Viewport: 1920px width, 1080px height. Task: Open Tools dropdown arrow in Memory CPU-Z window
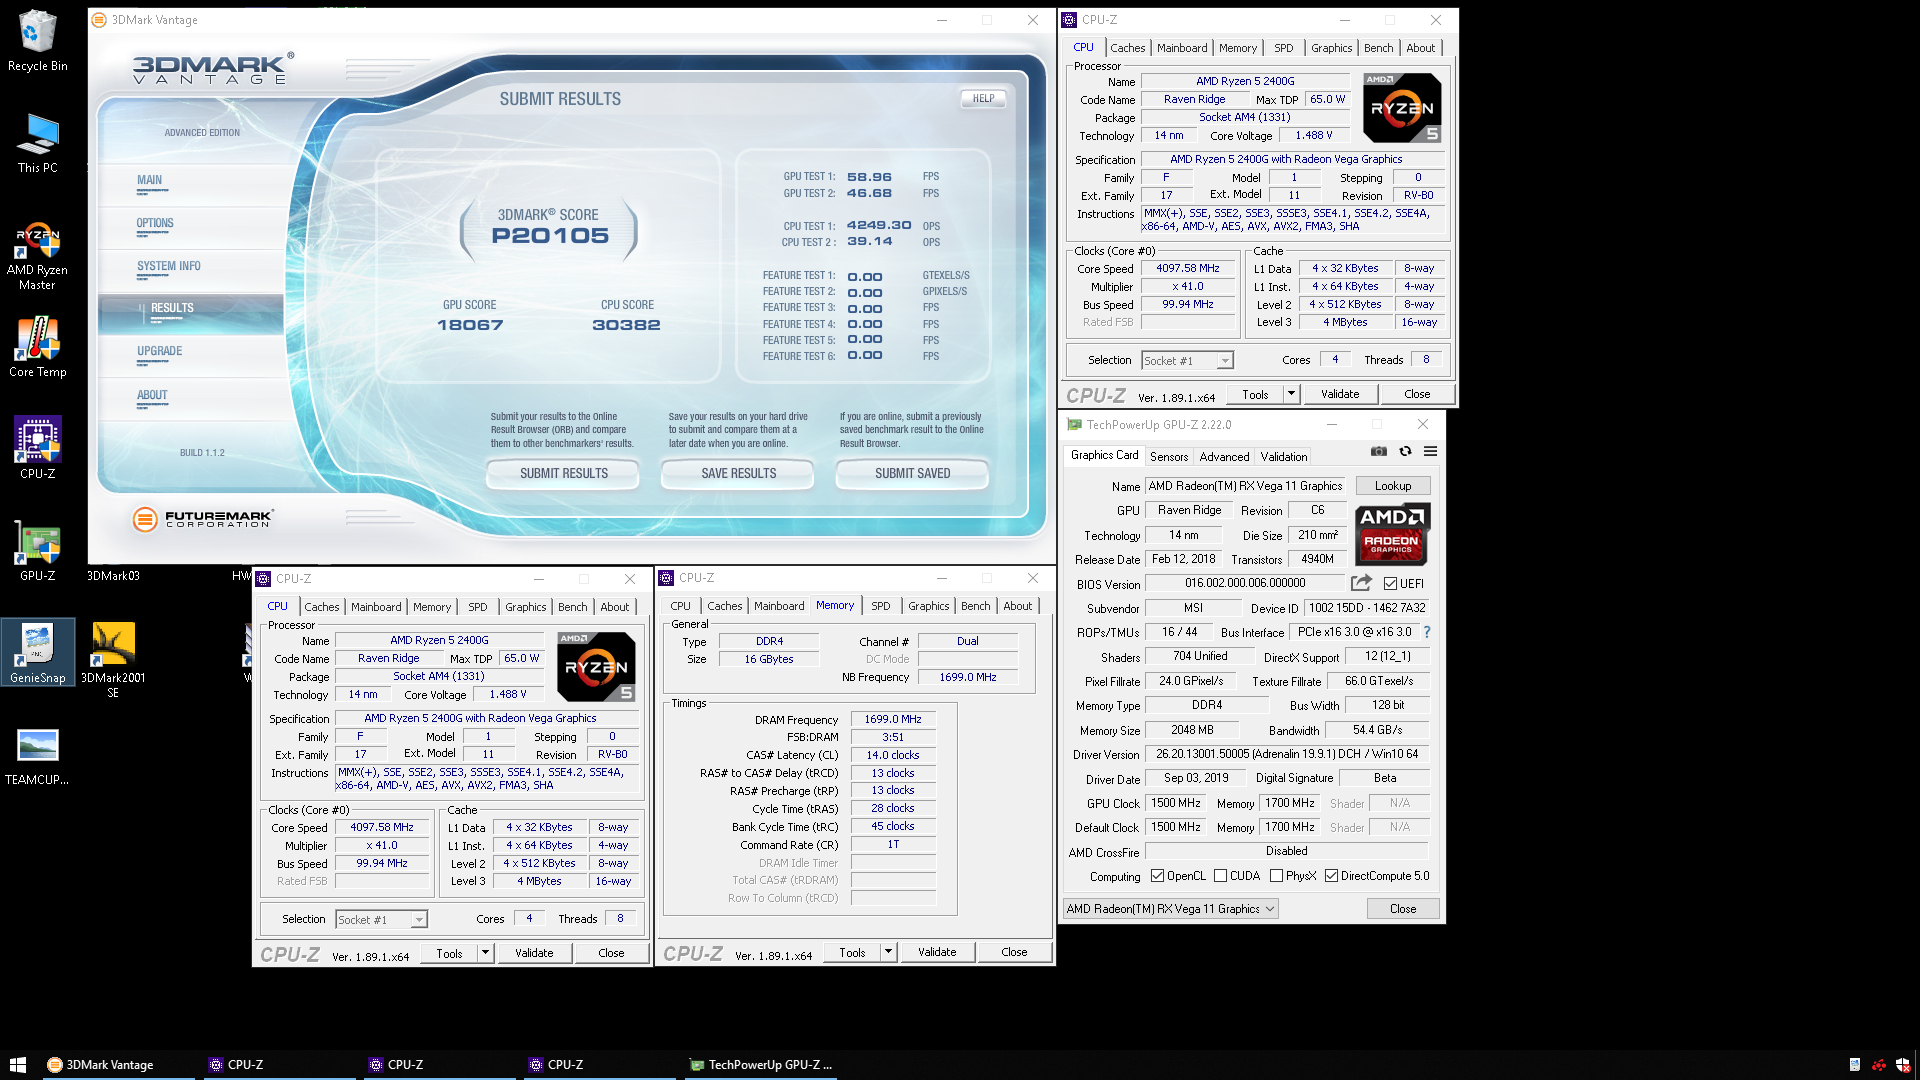coord(888,952)
